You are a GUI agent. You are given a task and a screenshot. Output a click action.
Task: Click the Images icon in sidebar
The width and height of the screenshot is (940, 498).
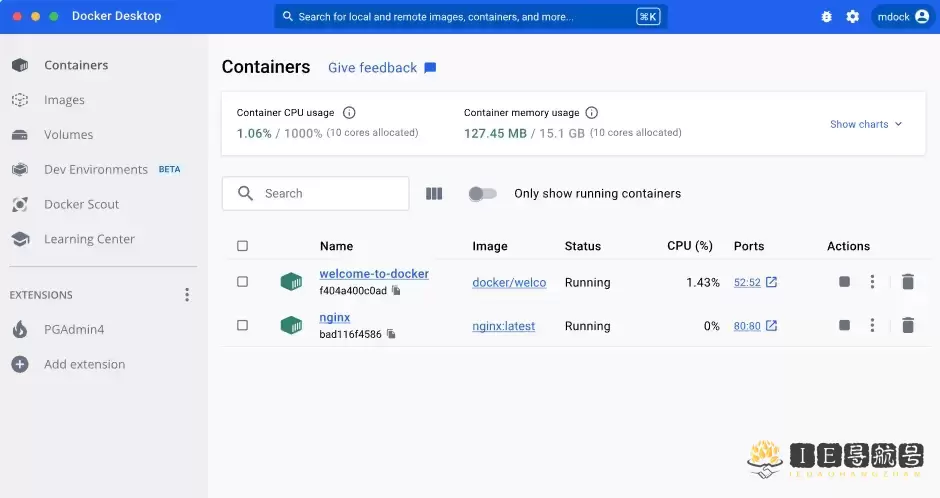click(20, 100)
